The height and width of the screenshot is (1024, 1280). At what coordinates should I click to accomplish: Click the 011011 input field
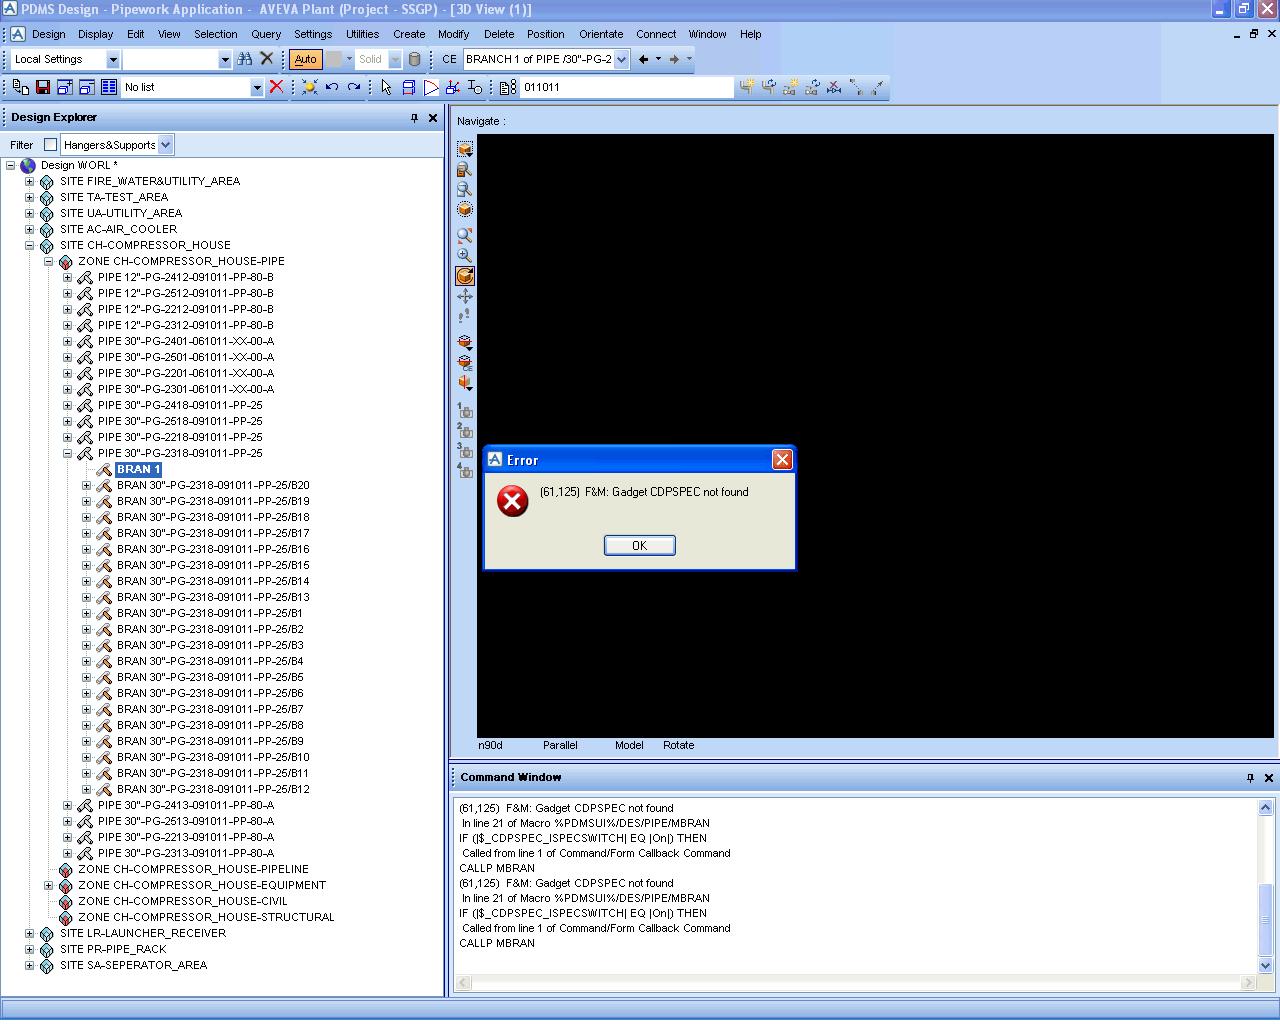click(x=627, y=87)
